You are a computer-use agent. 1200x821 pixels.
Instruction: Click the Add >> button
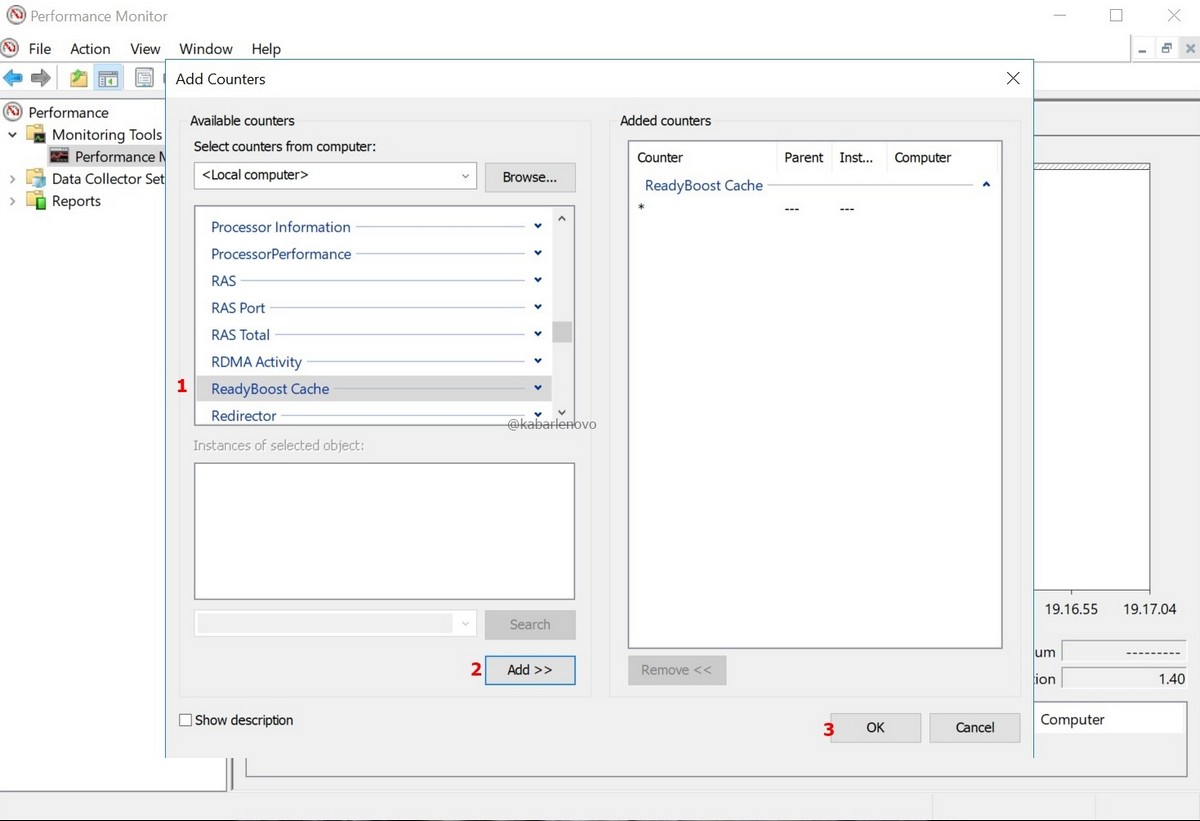(x=529, y=670)
